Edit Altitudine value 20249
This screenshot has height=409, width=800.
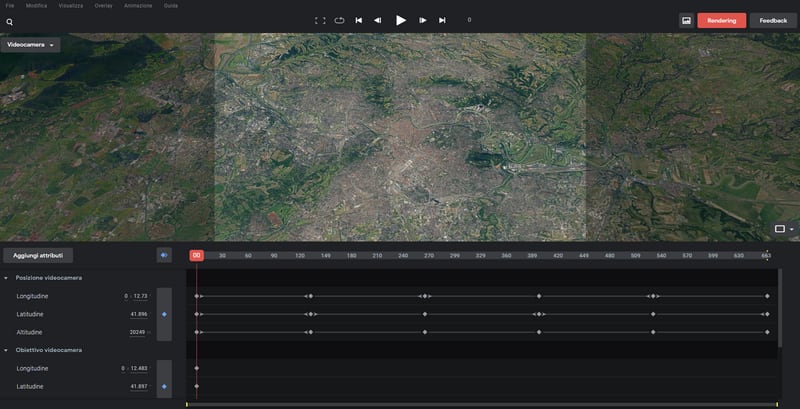point(138,333)
